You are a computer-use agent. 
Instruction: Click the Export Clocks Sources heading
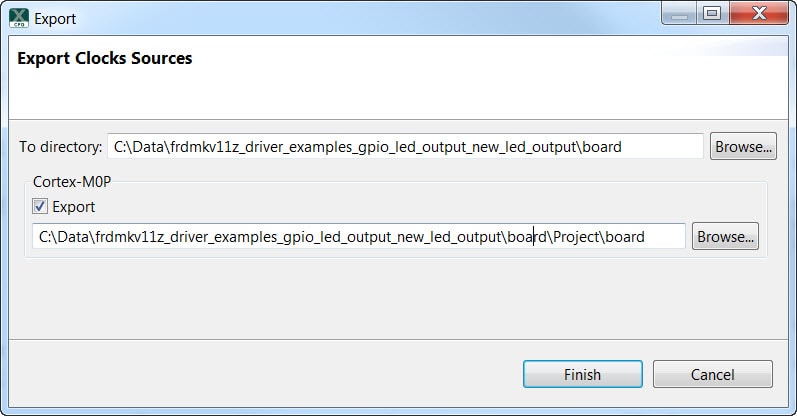[105, 58]
